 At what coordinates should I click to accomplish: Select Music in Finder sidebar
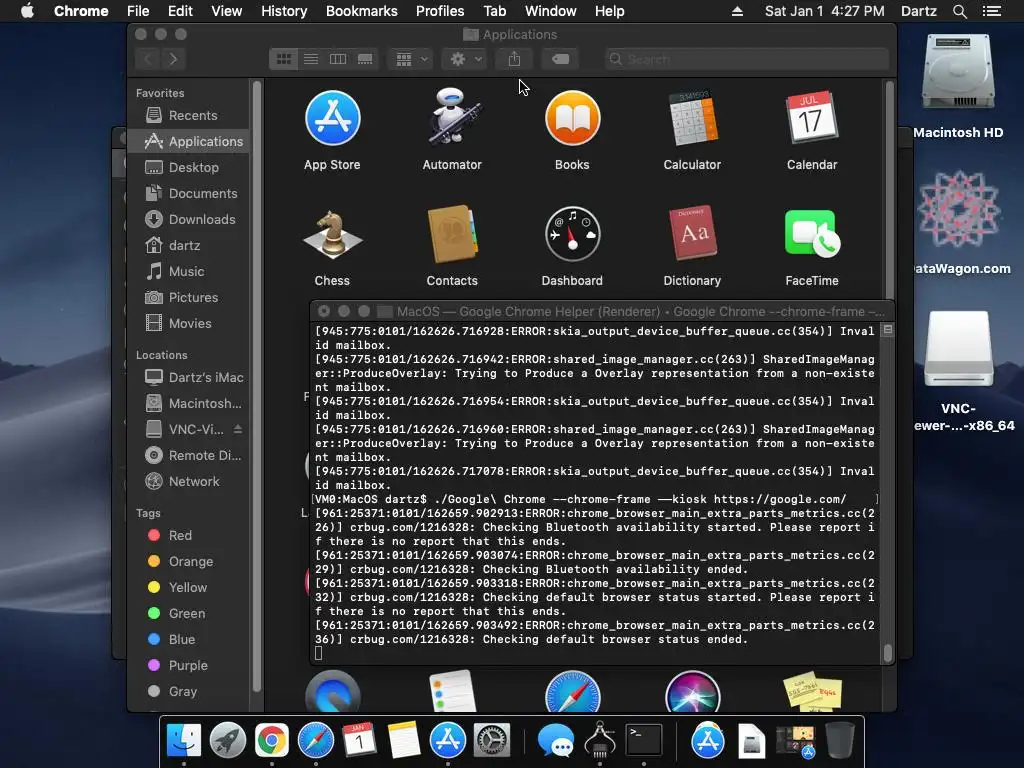pyautogui.click(x=188, y=271)
